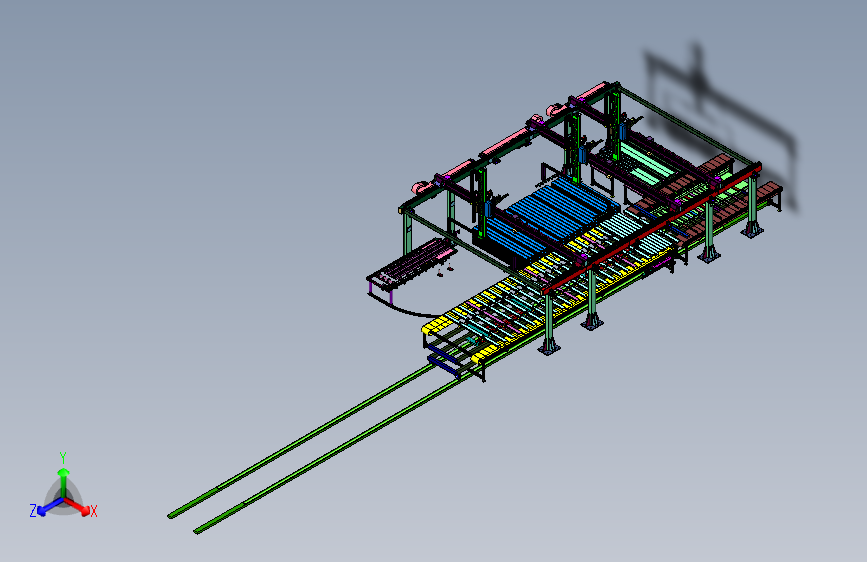The image size is (867, 562).
Task: Click the red X axis arrow of the triad
Action: (x=77, y=506)
